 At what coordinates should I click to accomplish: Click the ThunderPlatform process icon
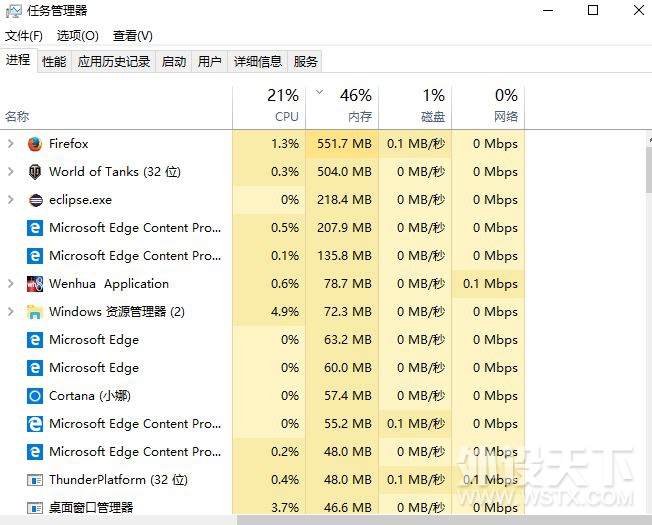pyautogui.click(x=35, y=481)
